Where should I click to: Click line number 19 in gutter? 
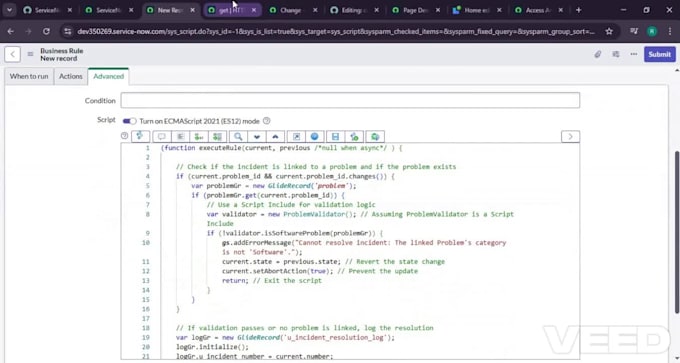(x=146, y=337)
